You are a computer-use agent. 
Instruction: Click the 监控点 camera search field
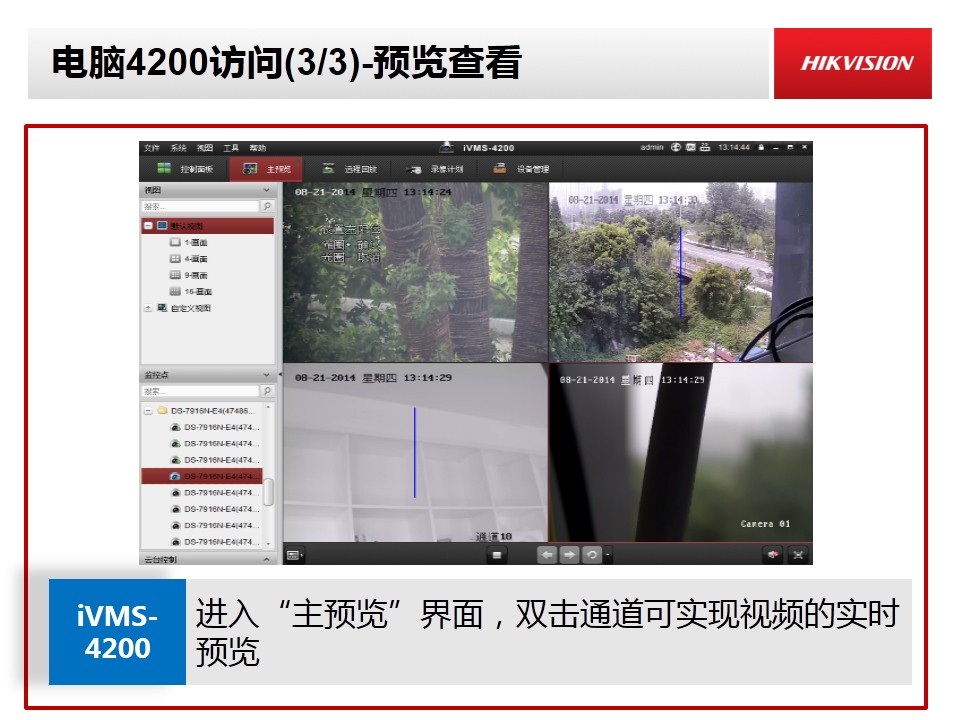[x=200, y=391]
